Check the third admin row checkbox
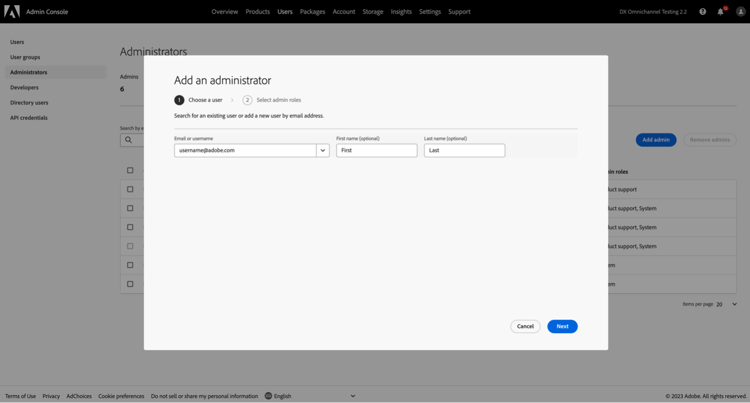The height and width of the screenshot is (403, 750). [x=130, y=227]
